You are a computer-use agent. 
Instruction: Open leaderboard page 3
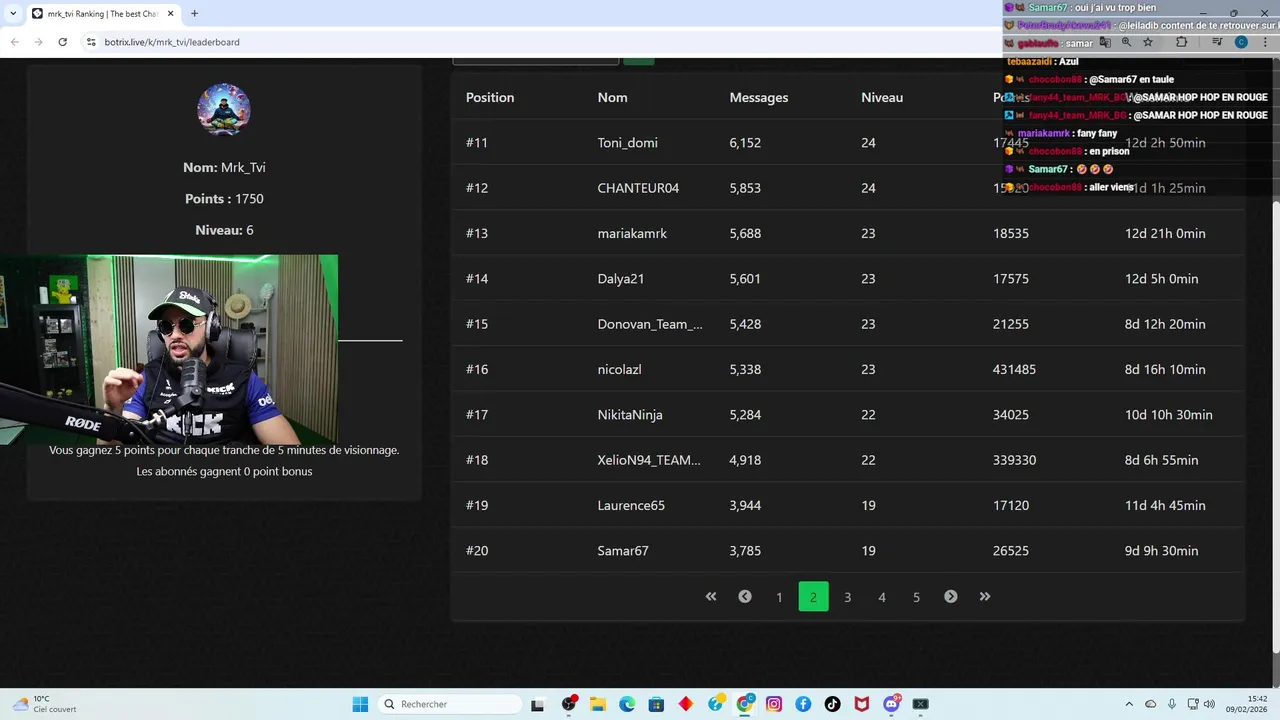click(847, 597)
